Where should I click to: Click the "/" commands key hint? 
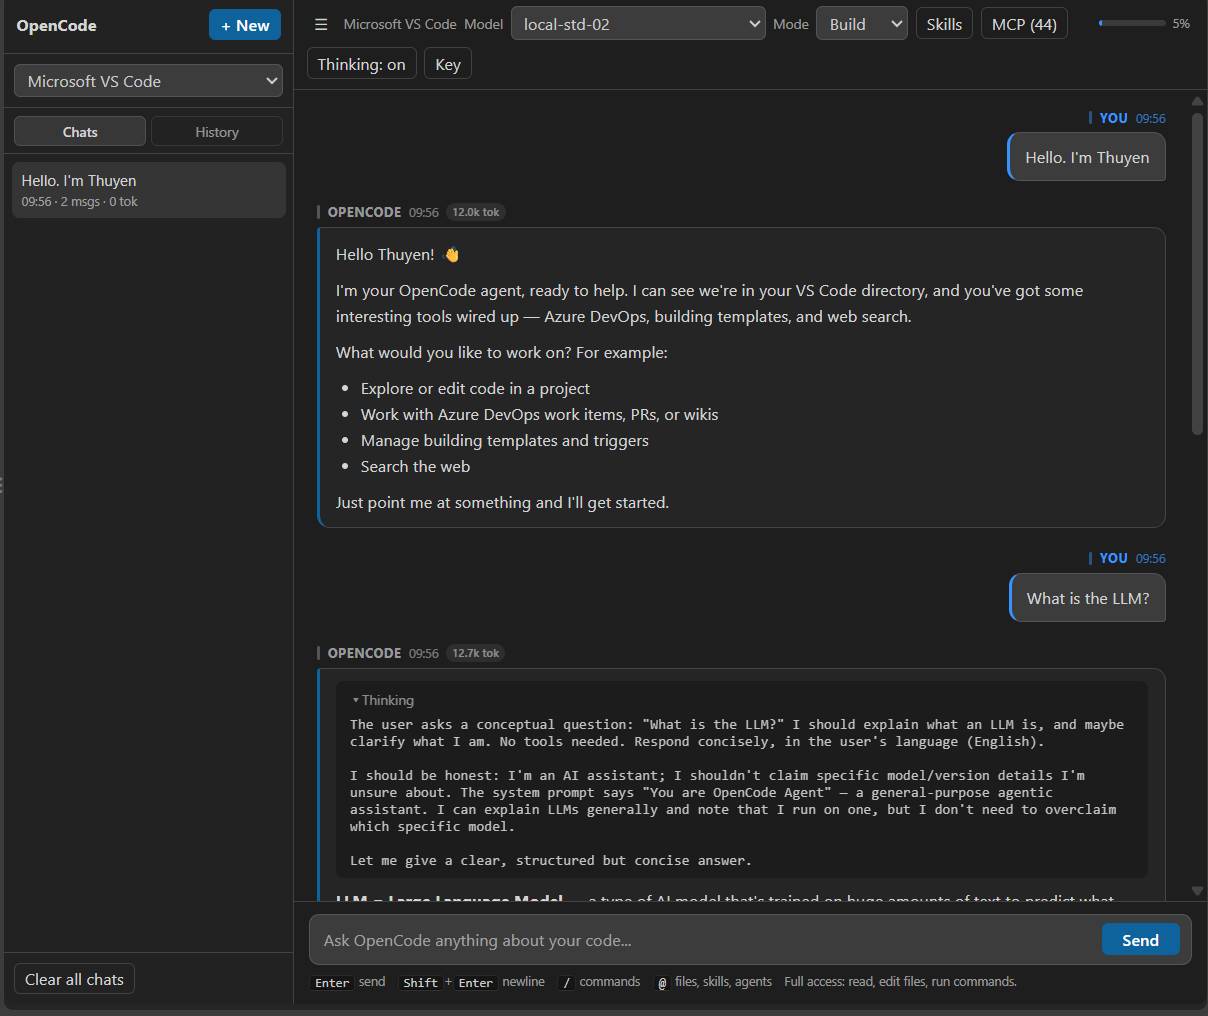coord(567,983)
